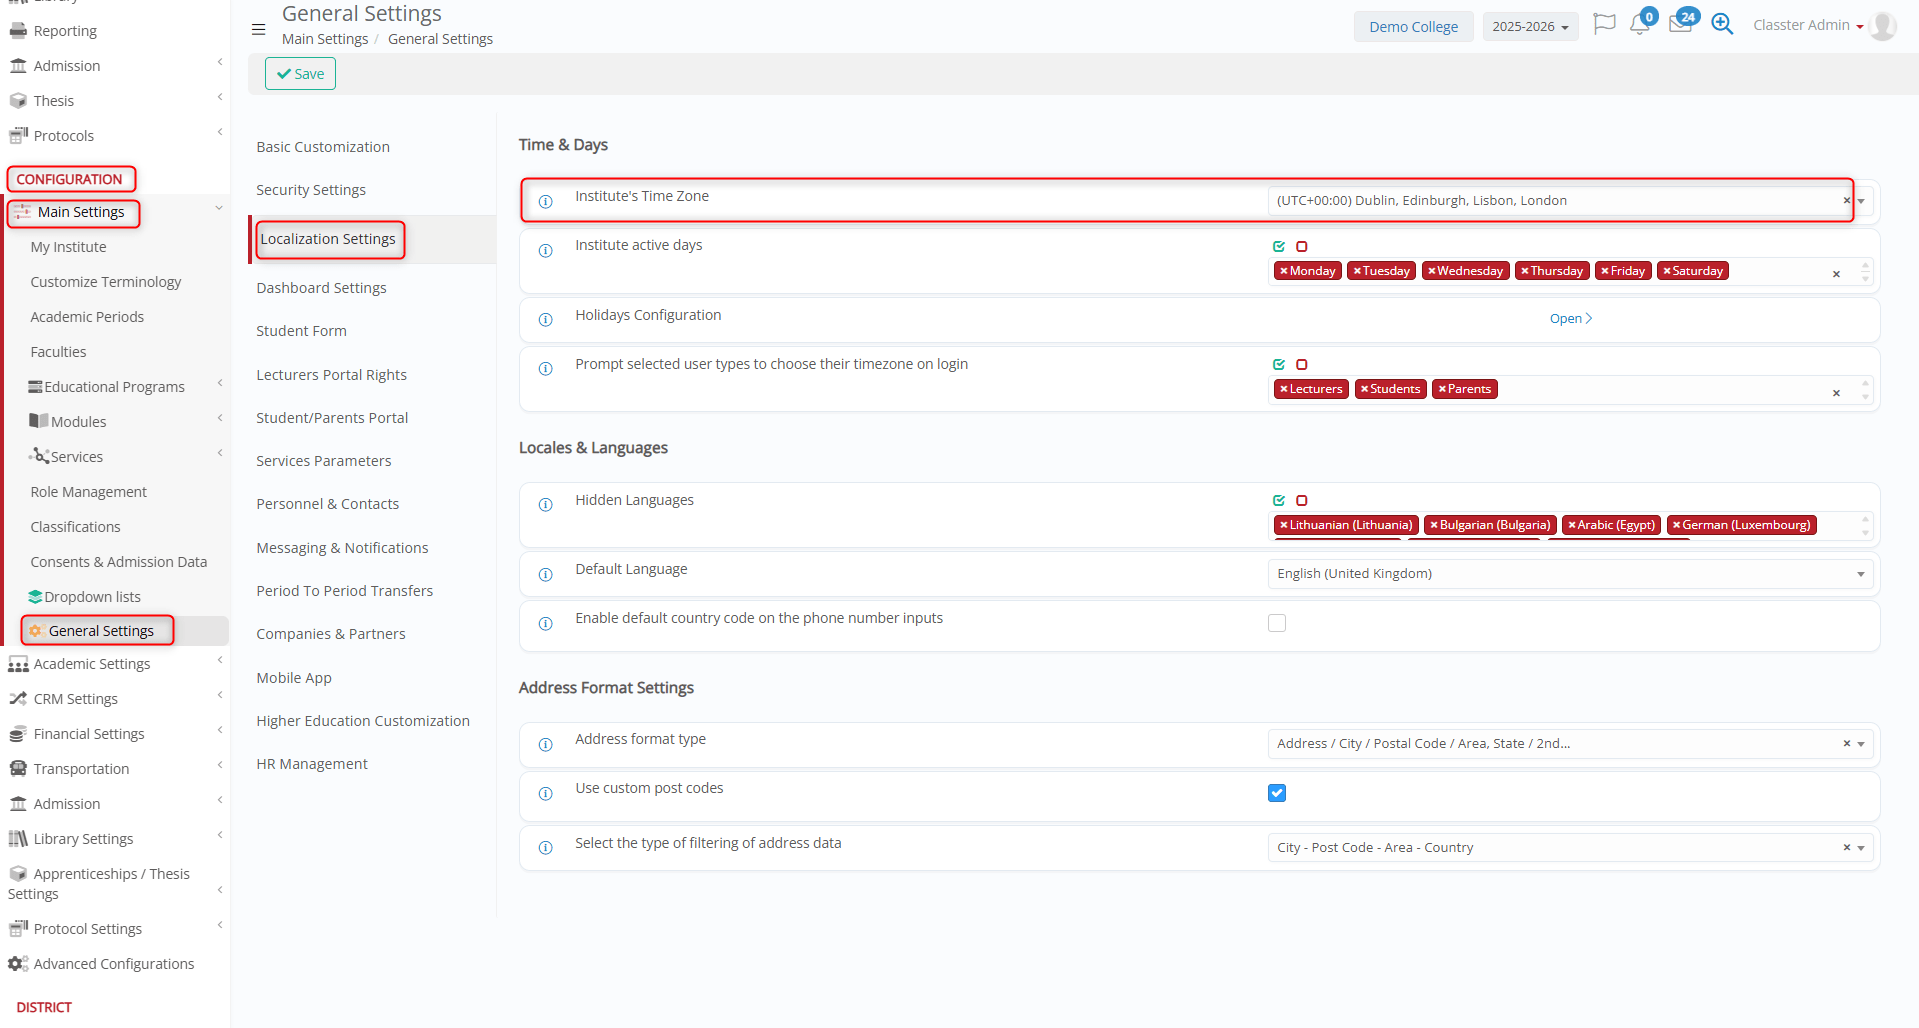Click info icon beside Institute's Time Zone
1919x1028 pixels.
pos(546,202)
